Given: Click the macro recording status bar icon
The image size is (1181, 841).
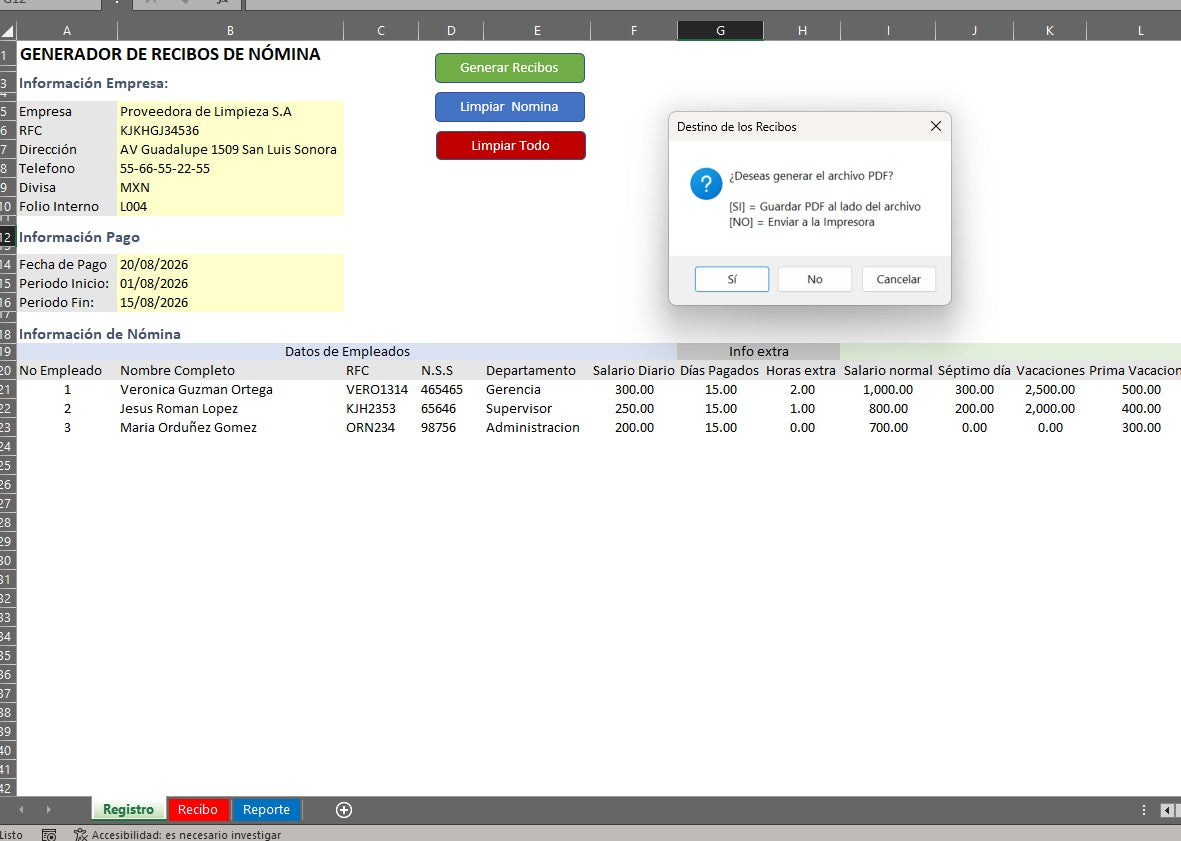Looking at the screenshot, I should [x=49, y=834].
